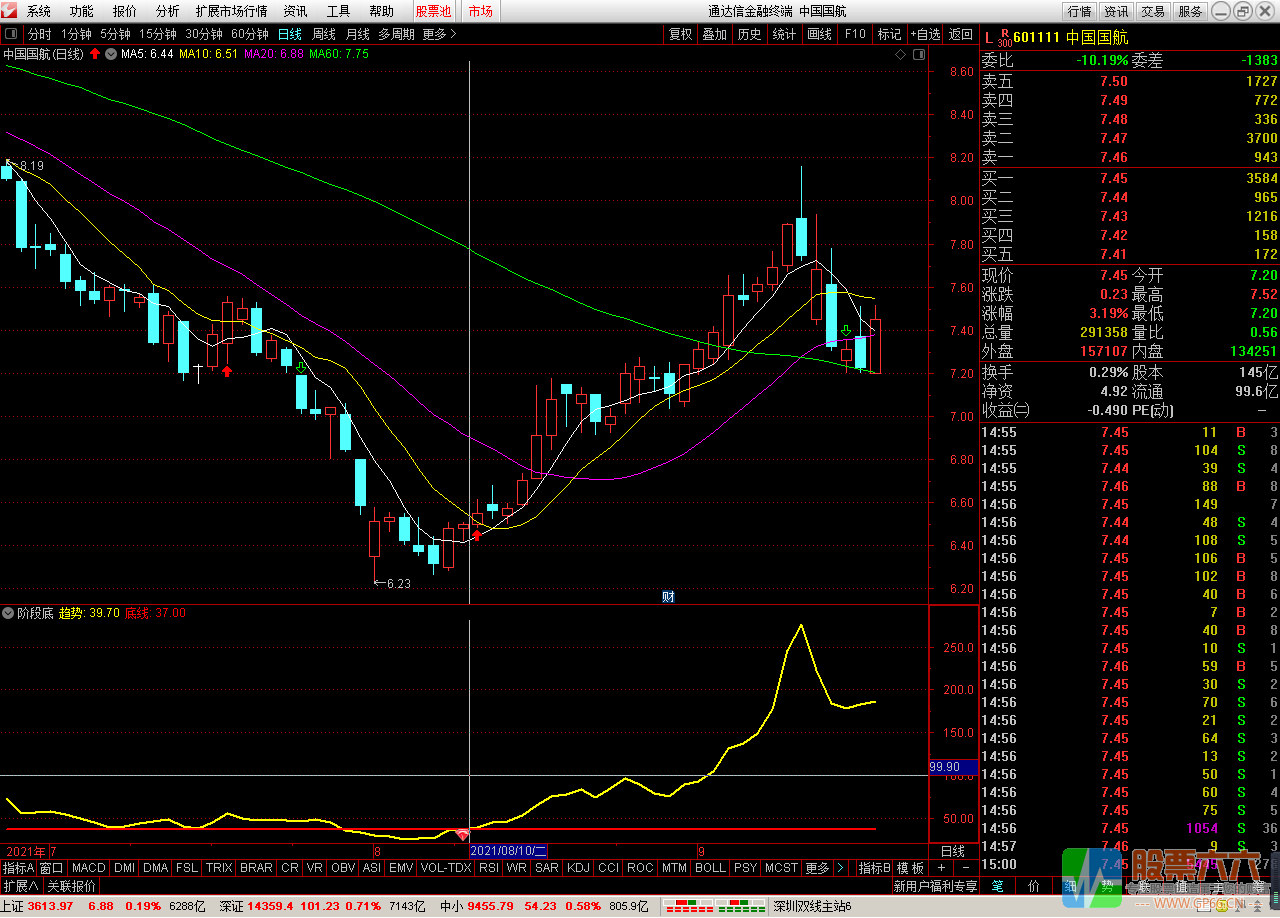1280x918 pixels.
Task: Open the gray circular dropdown beside the MA5 readout
Action: 110,54
